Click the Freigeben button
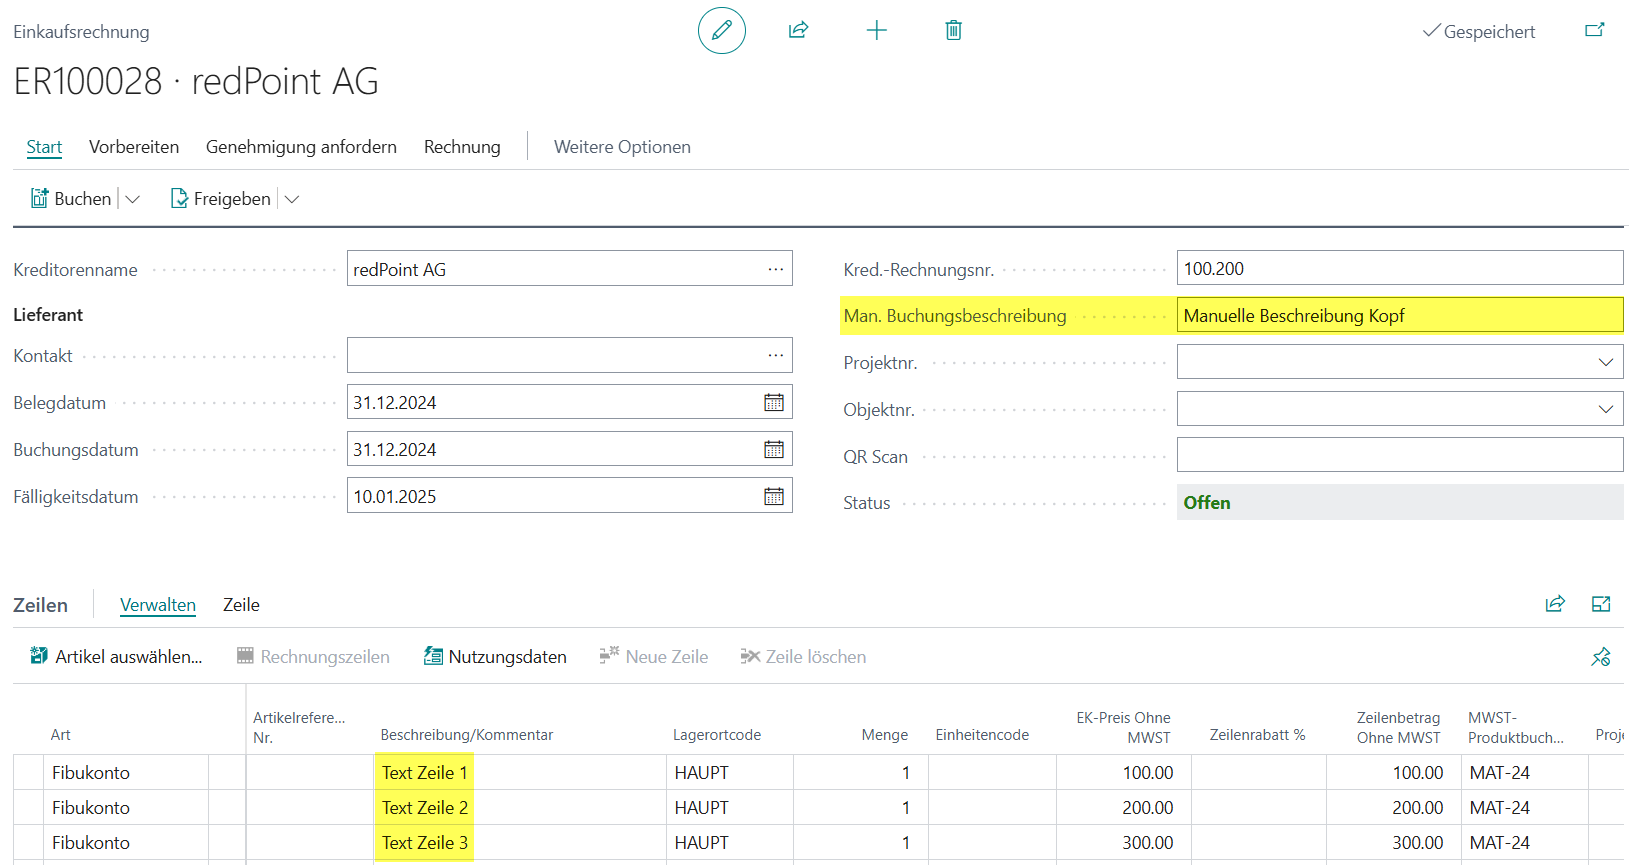This screenshot has height=865, width=1629. click(221, 199)
